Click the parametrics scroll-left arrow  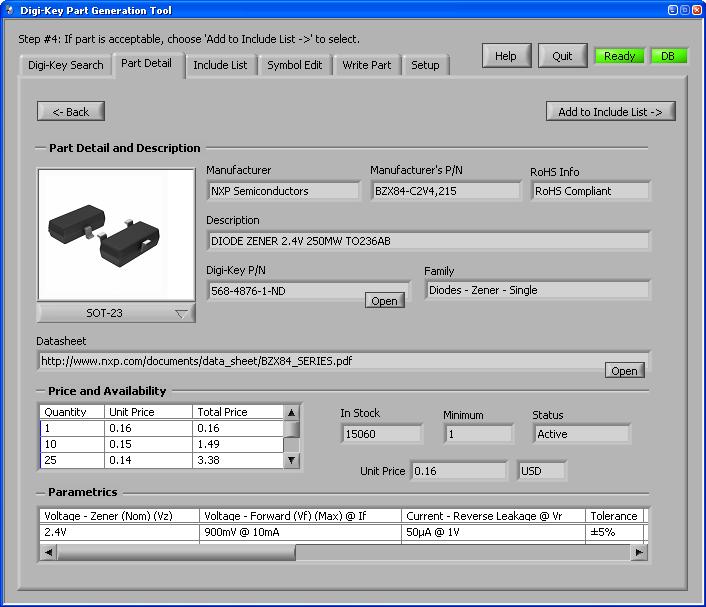[49, 552]
